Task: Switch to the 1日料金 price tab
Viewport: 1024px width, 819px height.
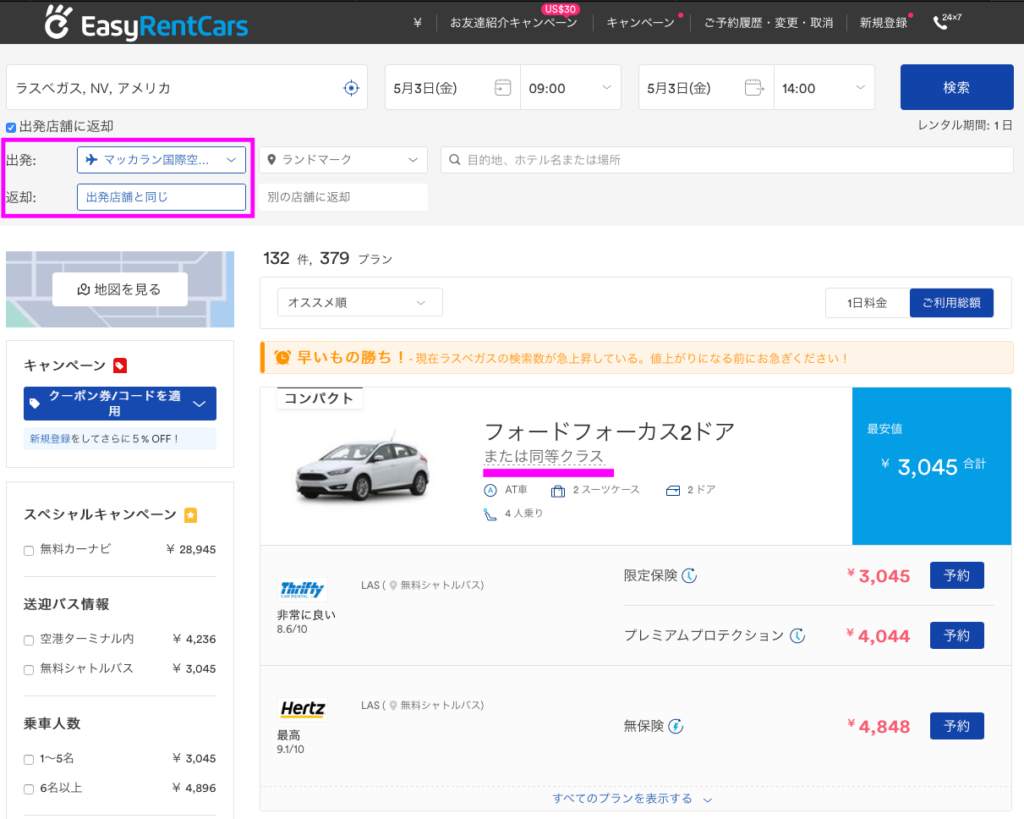Action: tap(866, 302)
